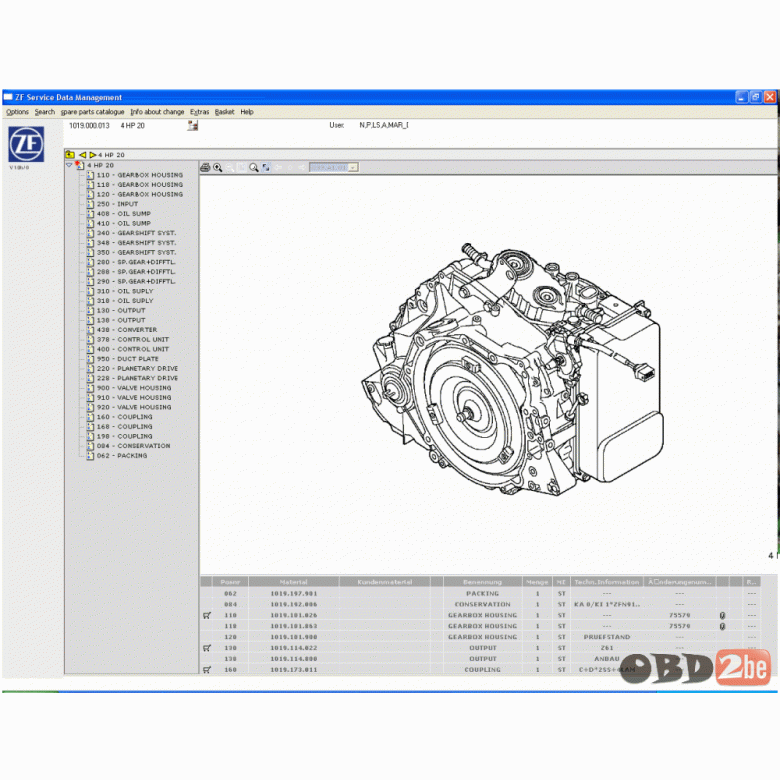Screen dimensions: 780x780
Task: Go forward with the yellow right arrow
Action: (92, 155)
